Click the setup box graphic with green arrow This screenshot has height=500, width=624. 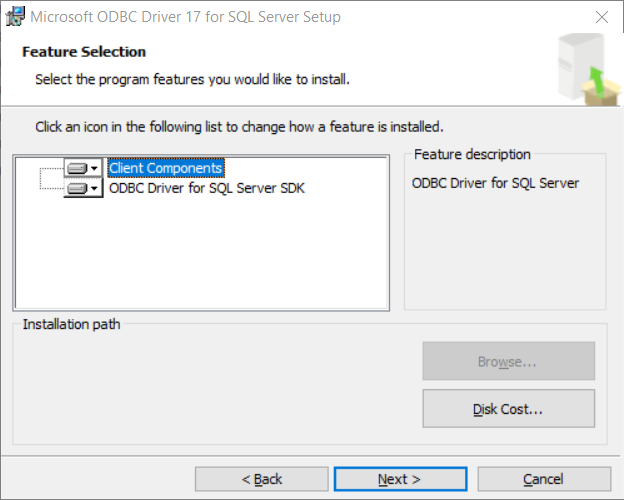pos(589,70)
